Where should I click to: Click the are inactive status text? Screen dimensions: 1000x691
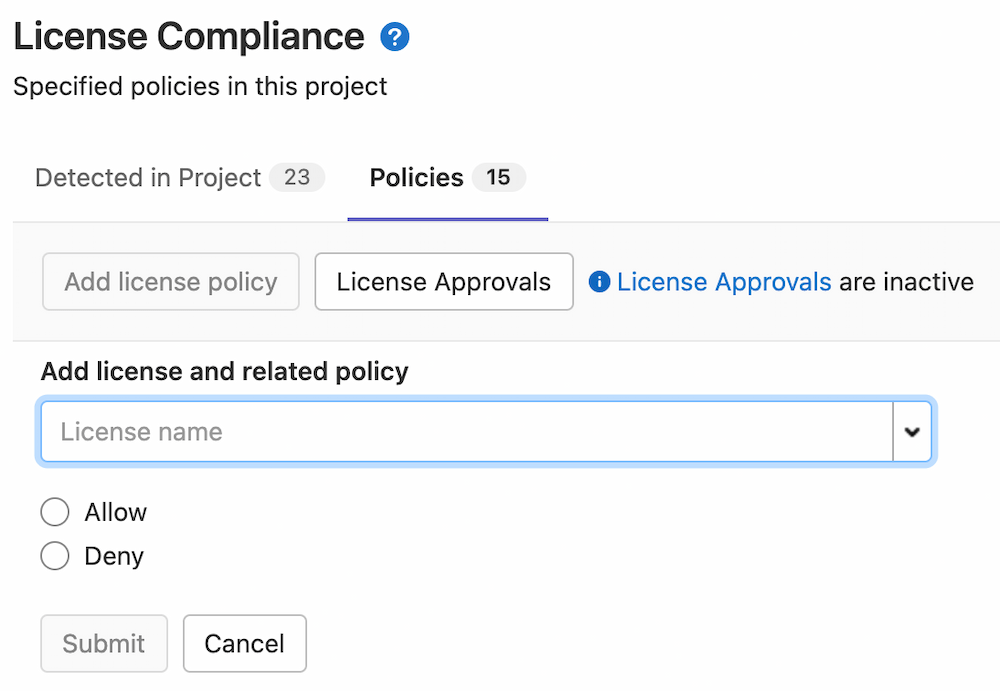tap(904, 281)
